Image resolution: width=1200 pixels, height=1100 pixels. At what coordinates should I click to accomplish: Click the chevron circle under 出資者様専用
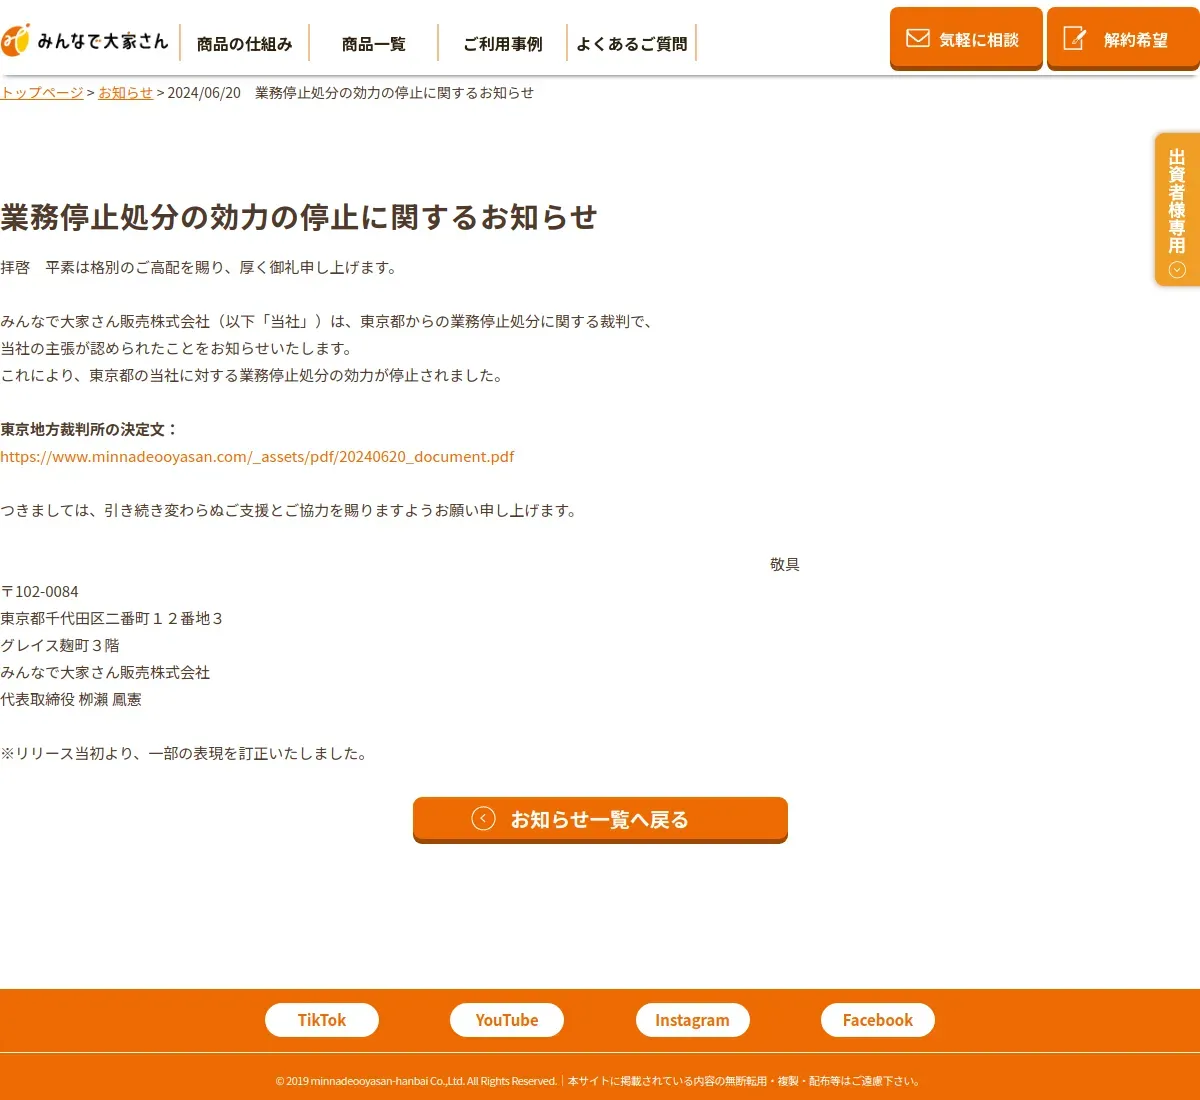[1177, 269]
